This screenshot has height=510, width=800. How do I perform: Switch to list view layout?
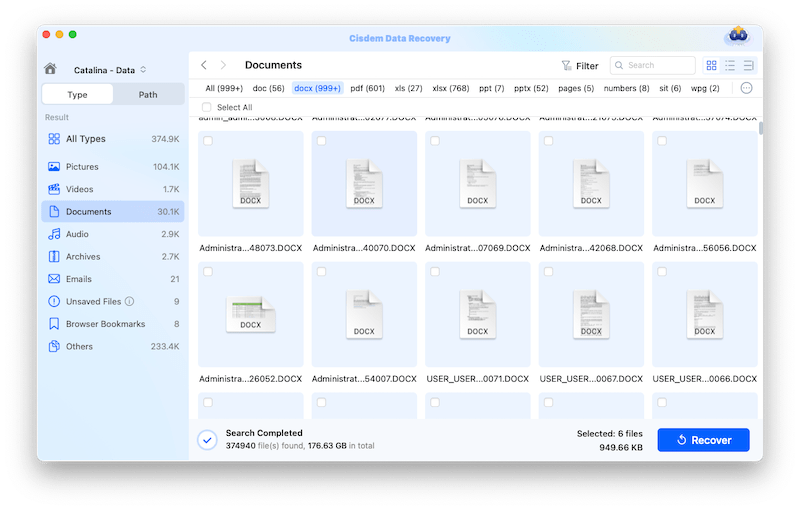(730, 65)
